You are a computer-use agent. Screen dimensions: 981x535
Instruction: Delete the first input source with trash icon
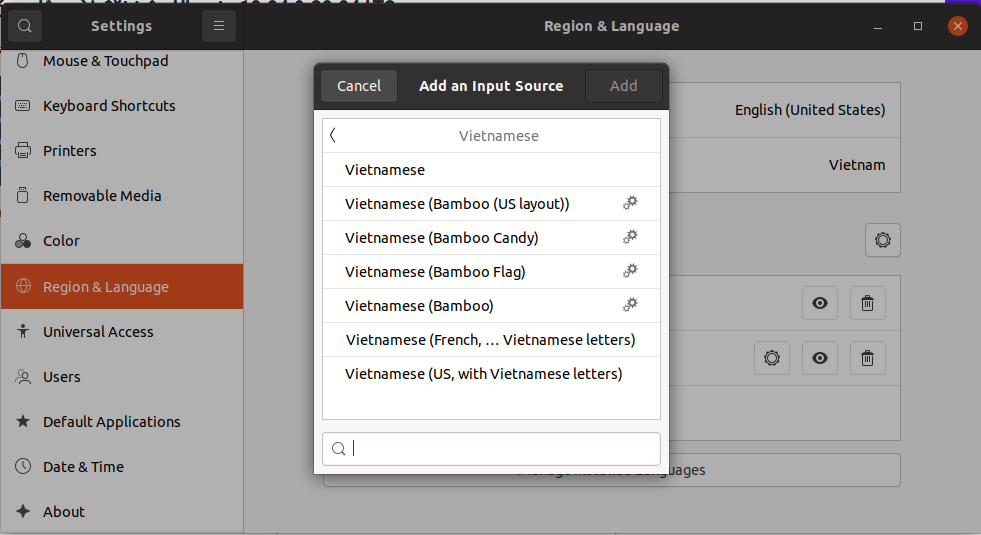tap(867, 303)
